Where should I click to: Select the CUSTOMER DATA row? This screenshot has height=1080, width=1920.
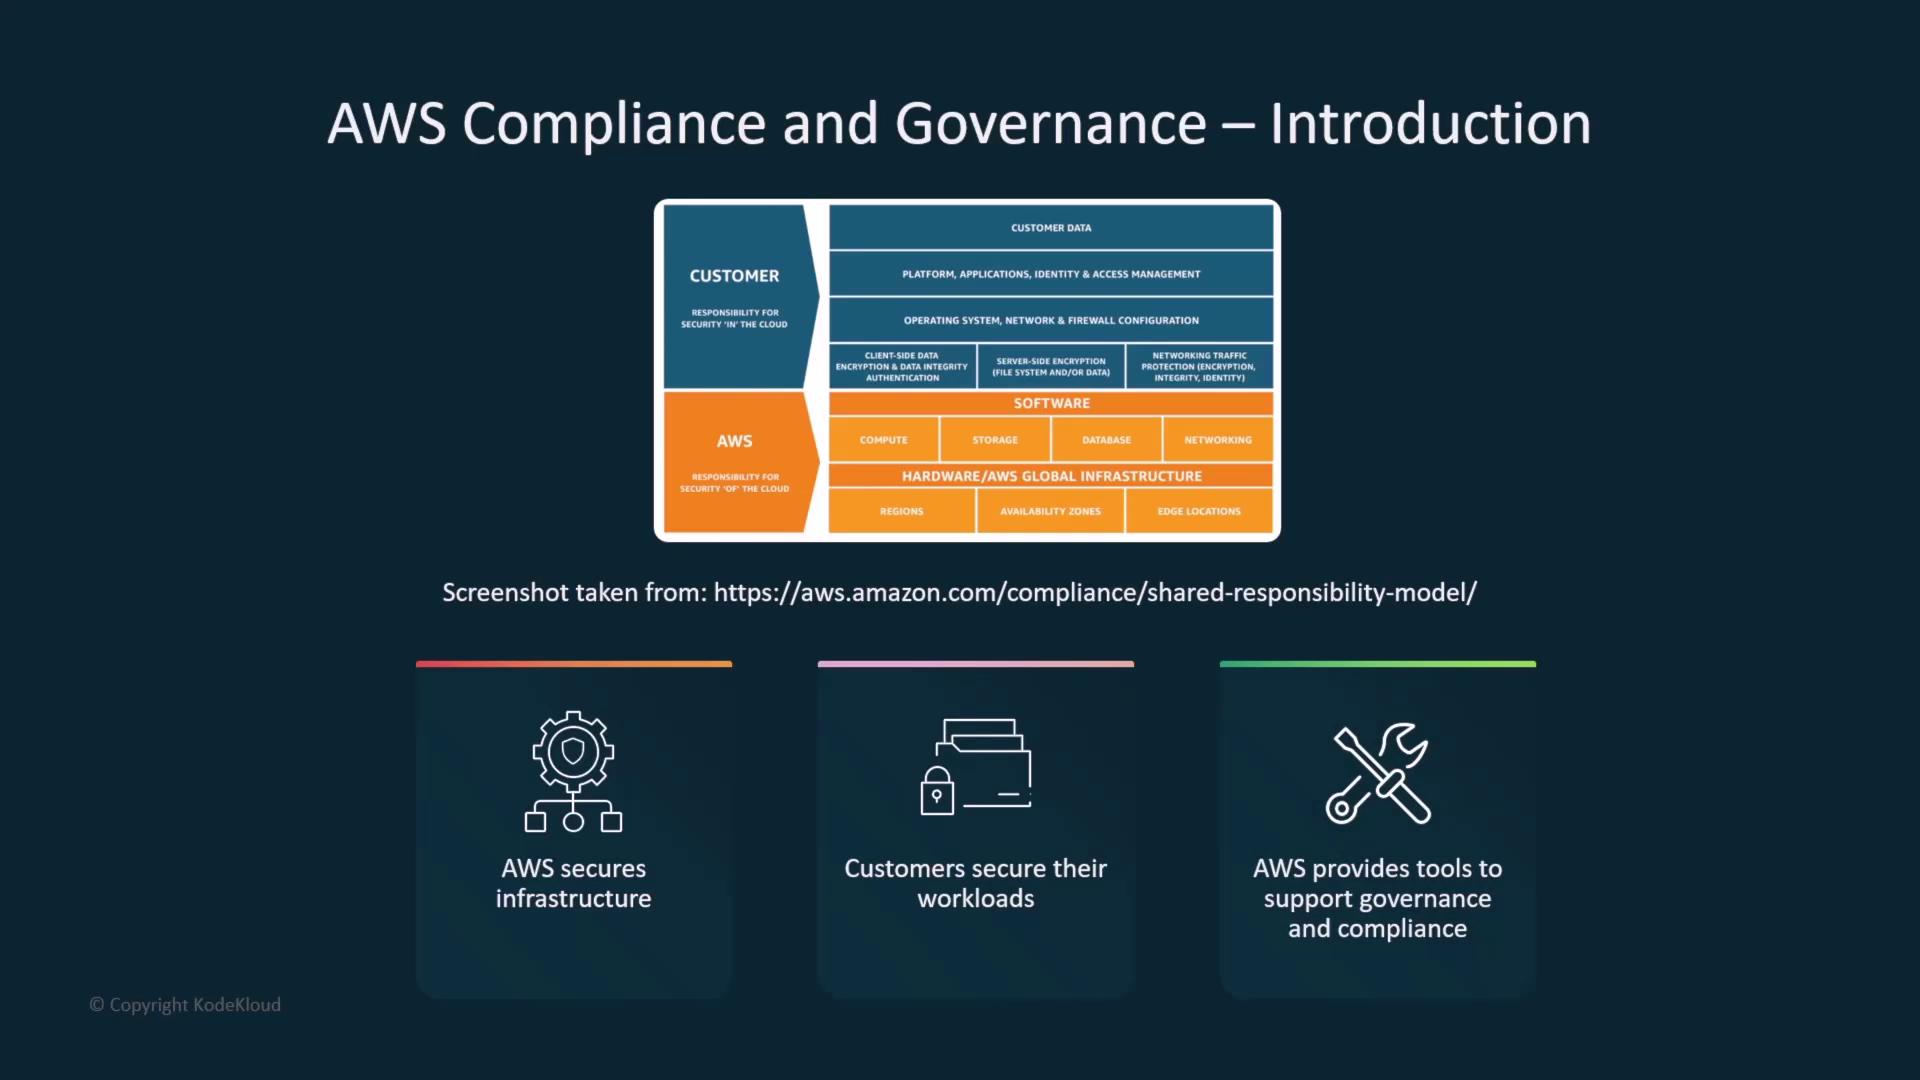coord(1051,228)
